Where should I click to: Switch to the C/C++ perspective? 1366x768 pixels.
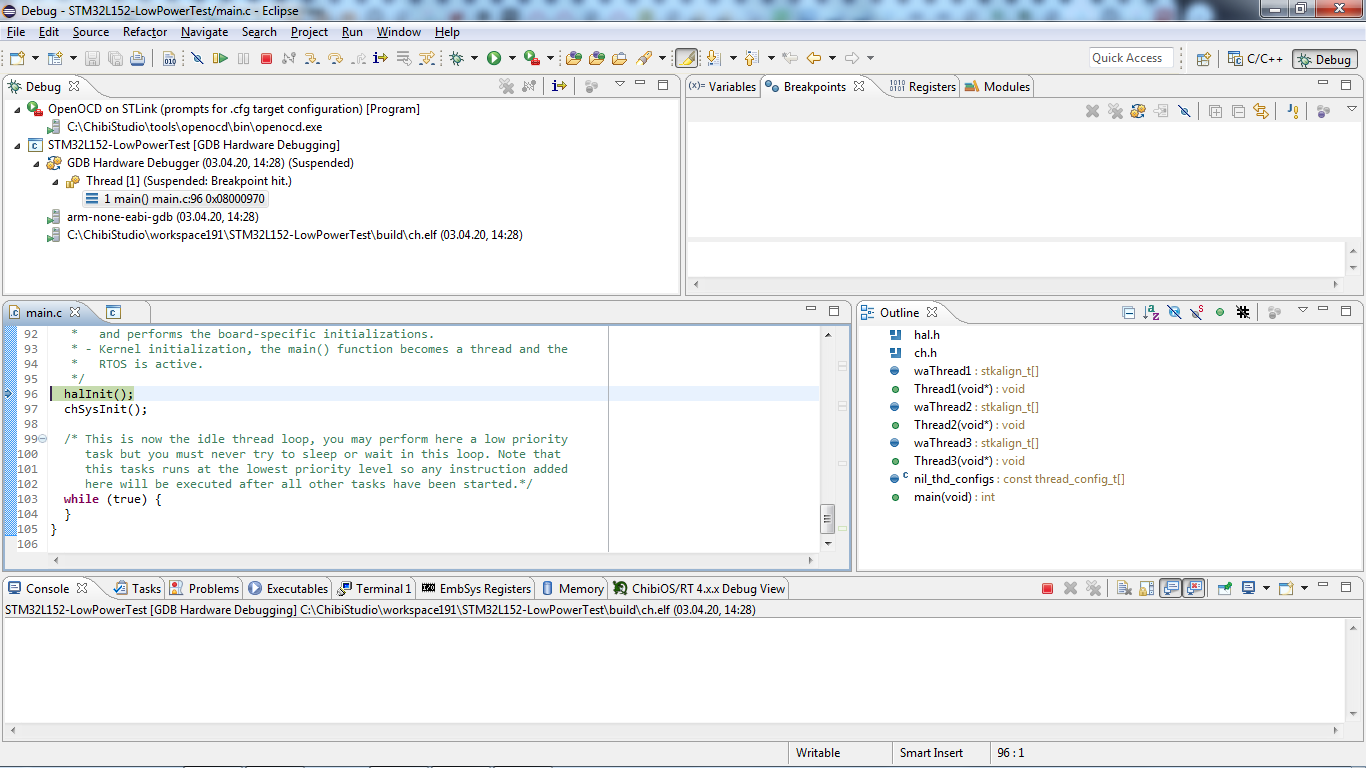coord(1256,59)
